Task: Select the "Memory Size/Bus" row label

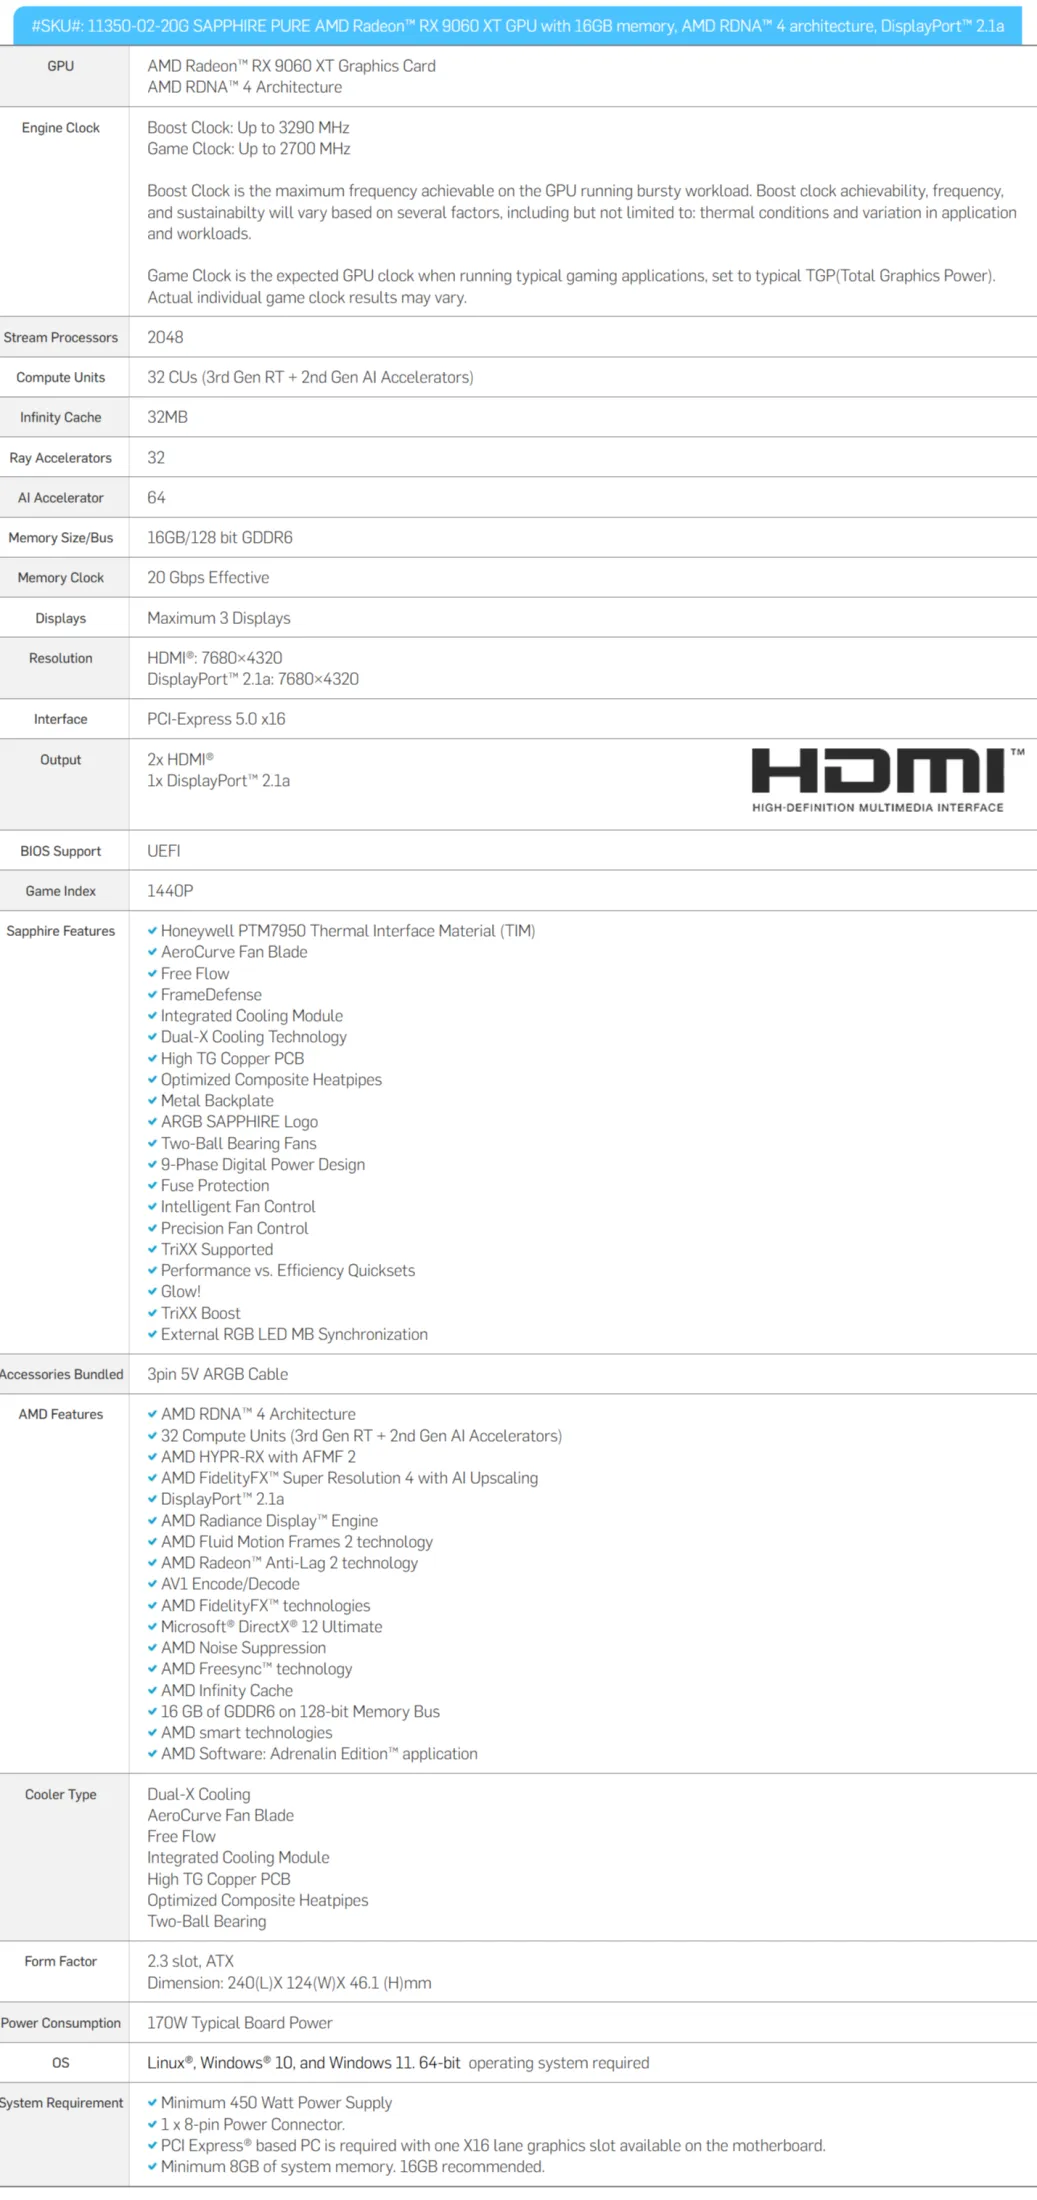Action: click(x=61, y=538)
